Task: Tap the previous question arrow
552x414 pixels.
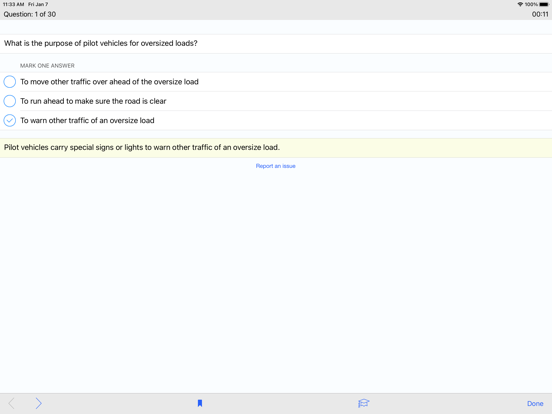Action: click(x=11, y=403)
